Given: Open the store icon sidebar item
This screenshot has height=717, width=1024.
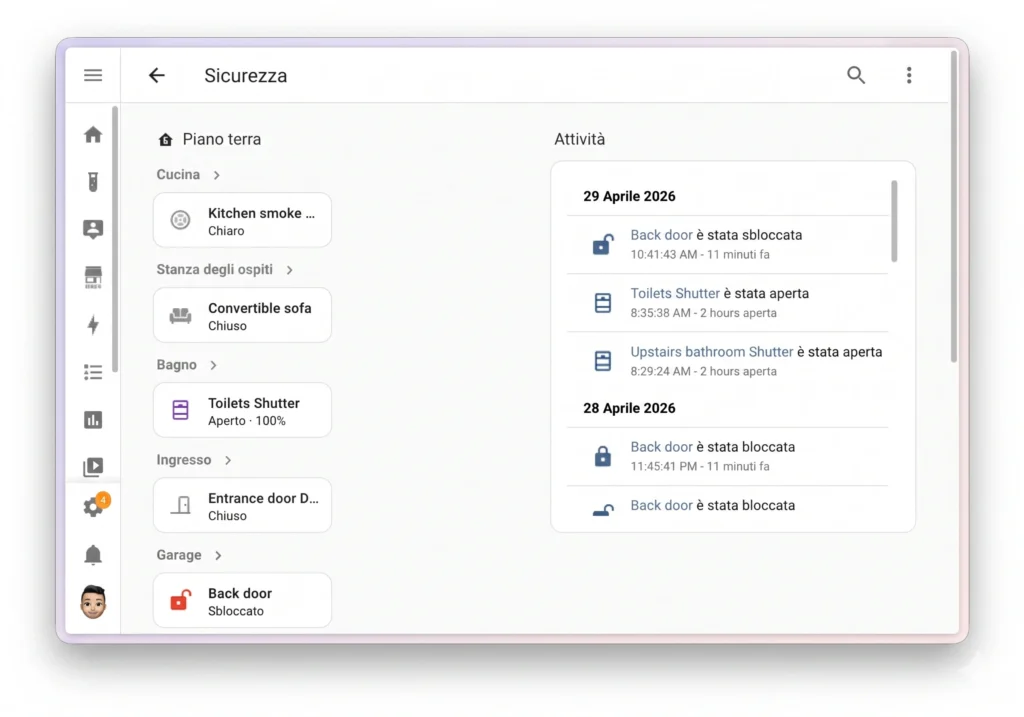Looking at the screenshot, I should [93, 277].
